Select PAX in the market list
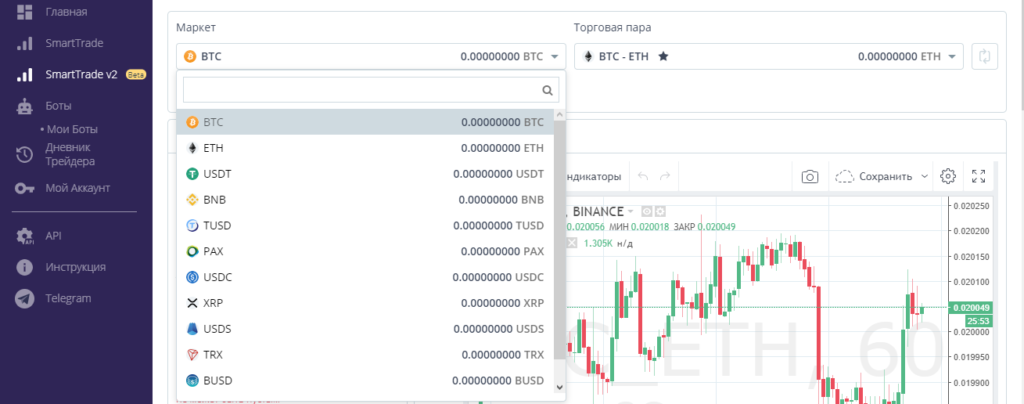Image resolution: width=1024 pixels, height=404 pixels. click(x=365, y=251)
